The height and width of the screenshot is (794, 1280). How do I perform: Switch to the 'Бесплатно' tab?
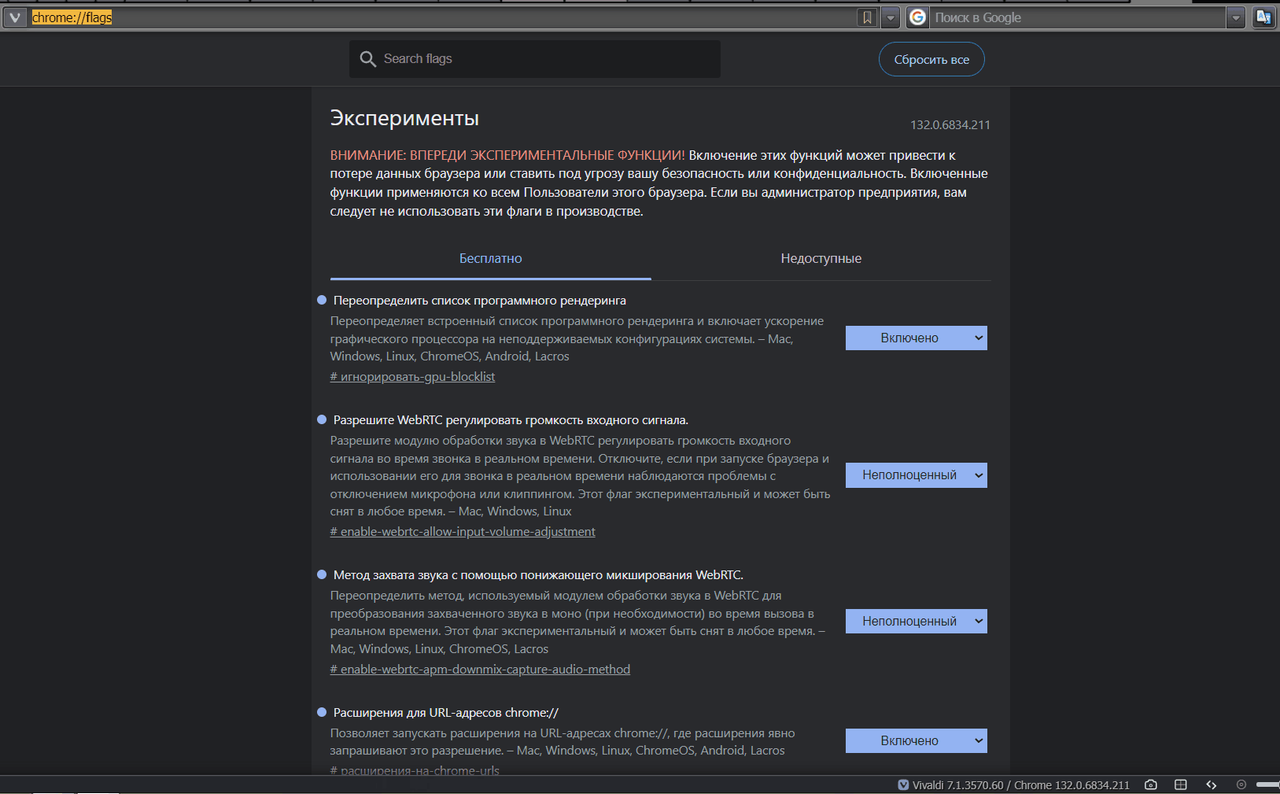[491, 258]
